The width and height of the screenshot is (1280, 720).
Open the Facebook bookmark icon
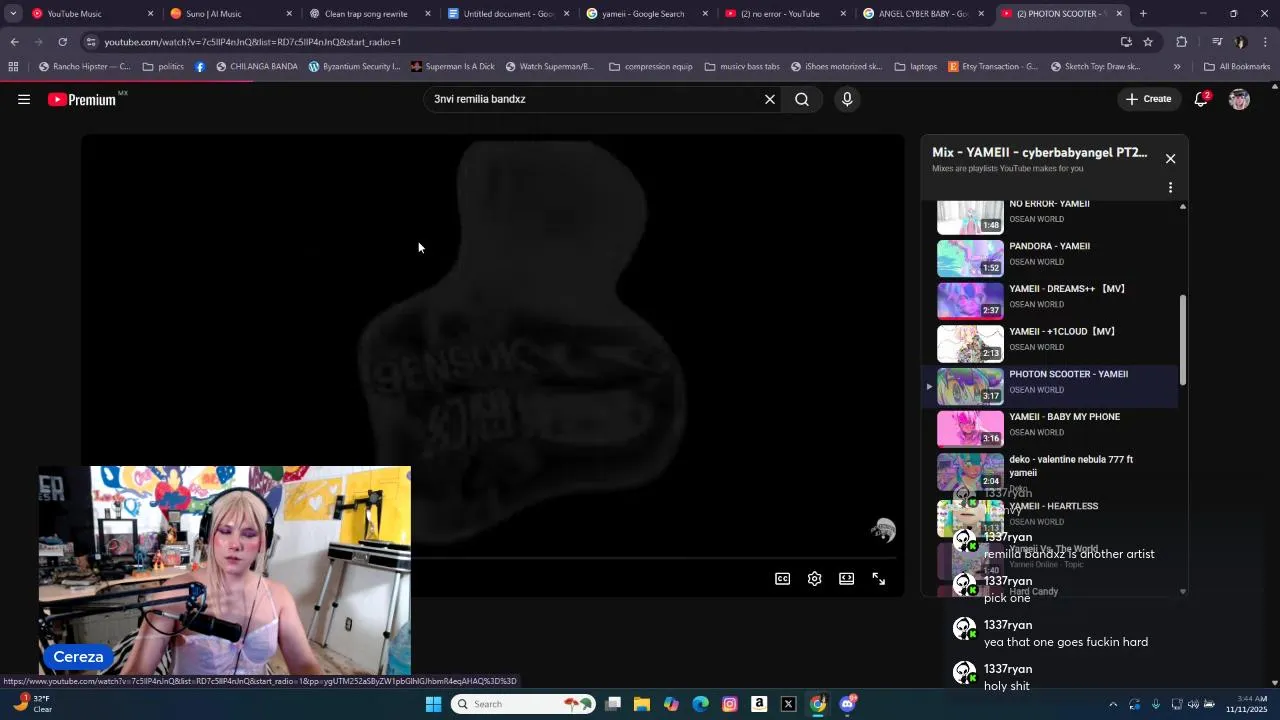(x=200, y=67)
